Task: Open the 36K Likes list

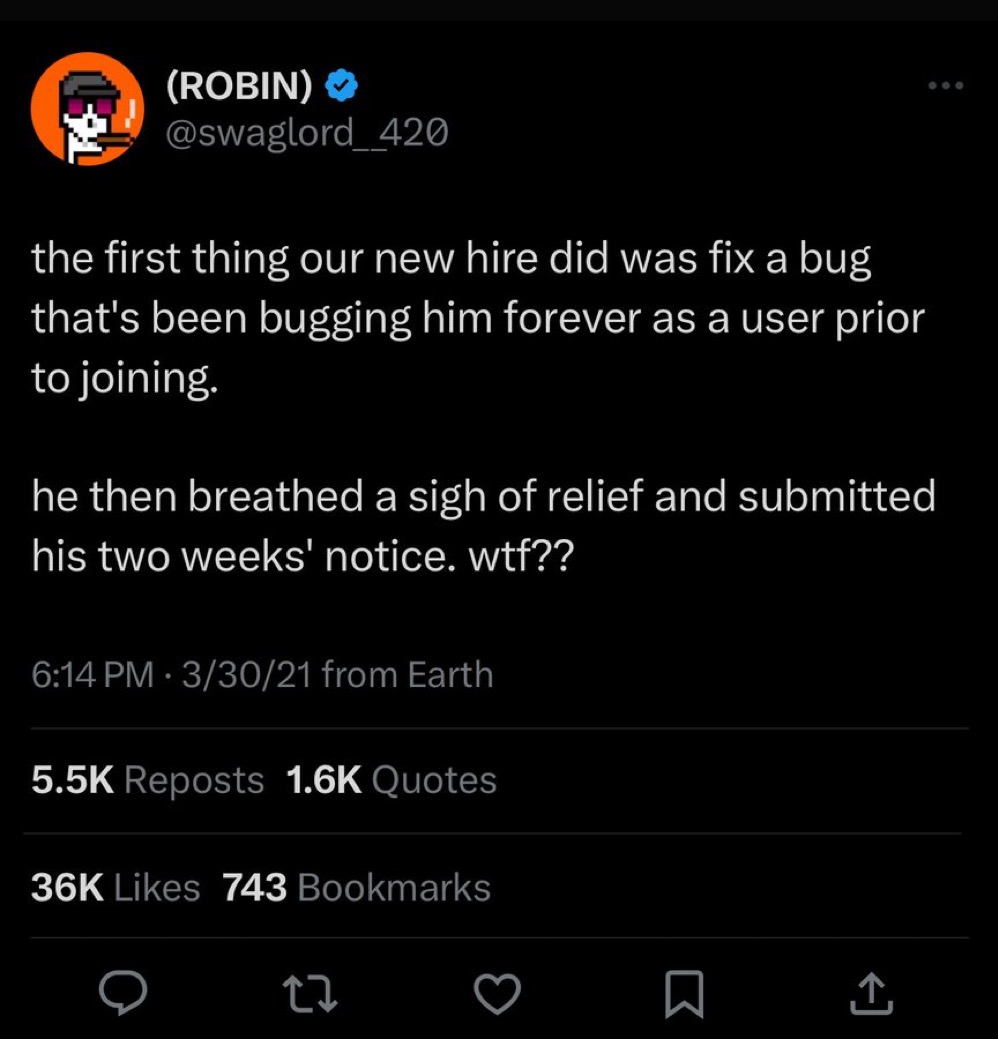Action: 116,887
